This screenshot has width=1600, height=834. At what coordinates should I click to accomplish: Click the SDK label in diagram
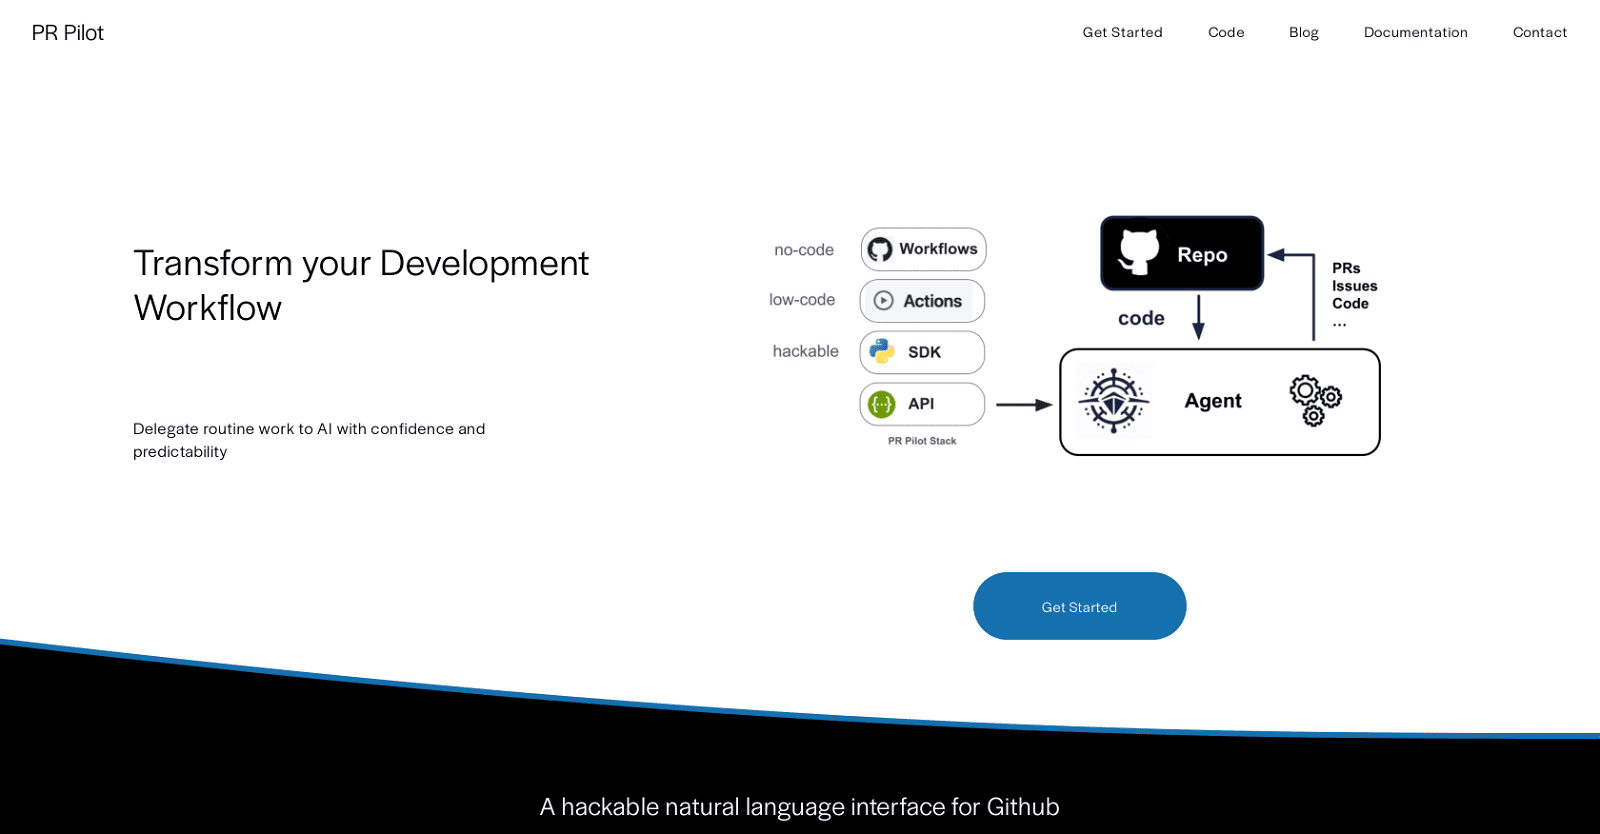click(924, 352)
